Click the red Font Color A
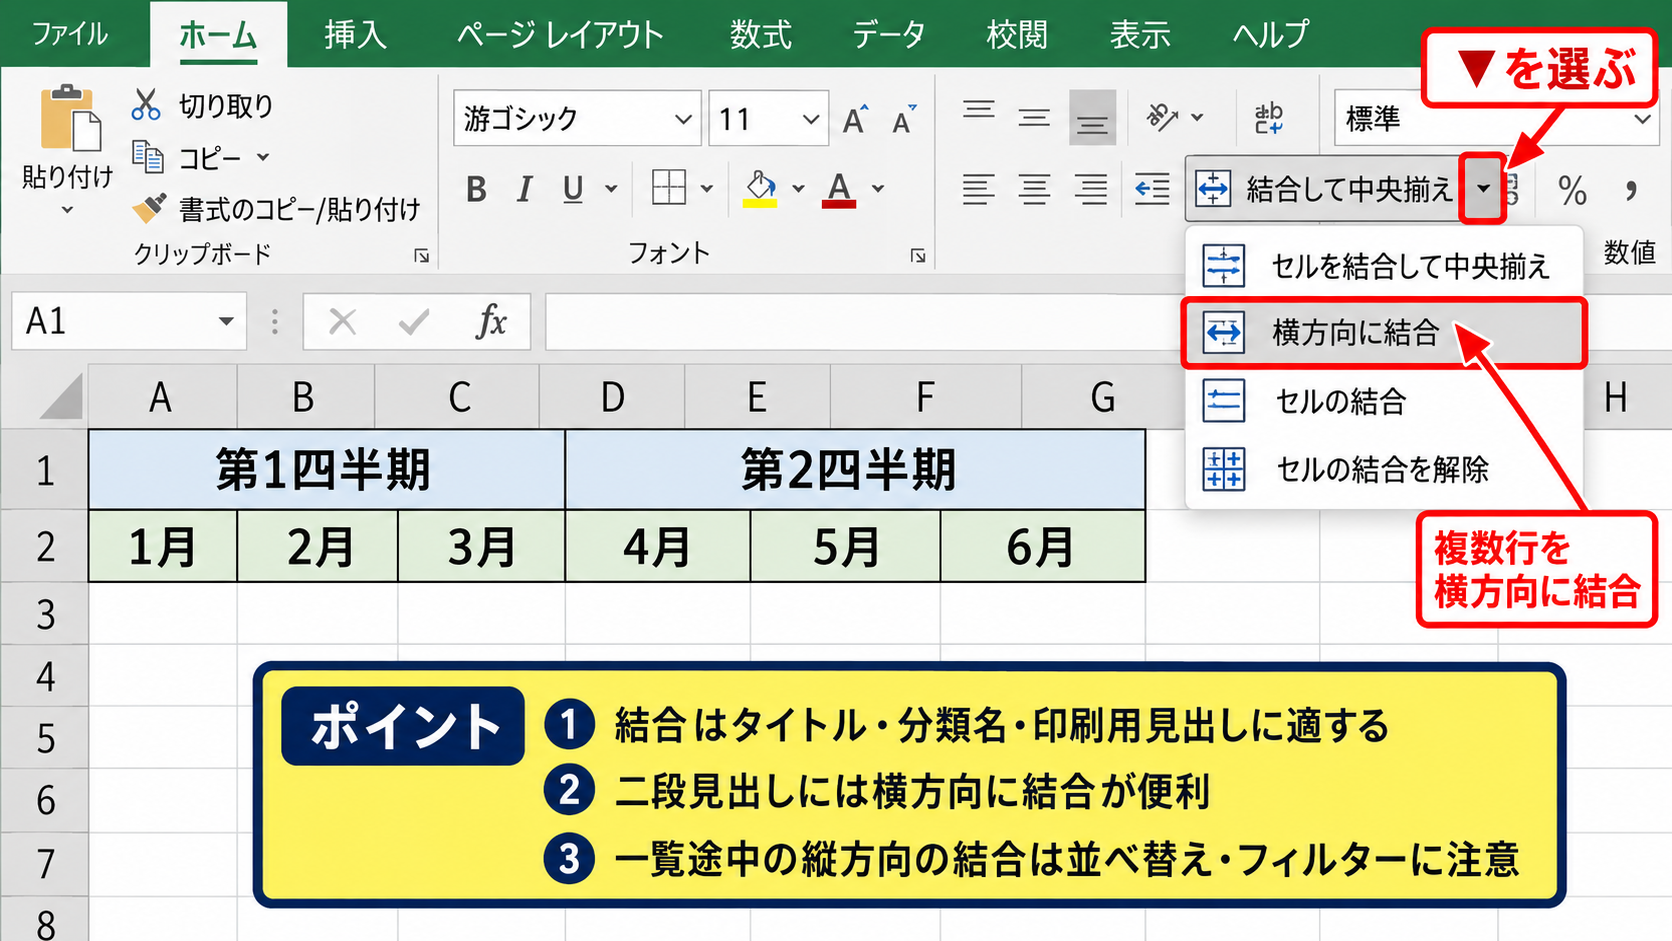 (839, 188)
